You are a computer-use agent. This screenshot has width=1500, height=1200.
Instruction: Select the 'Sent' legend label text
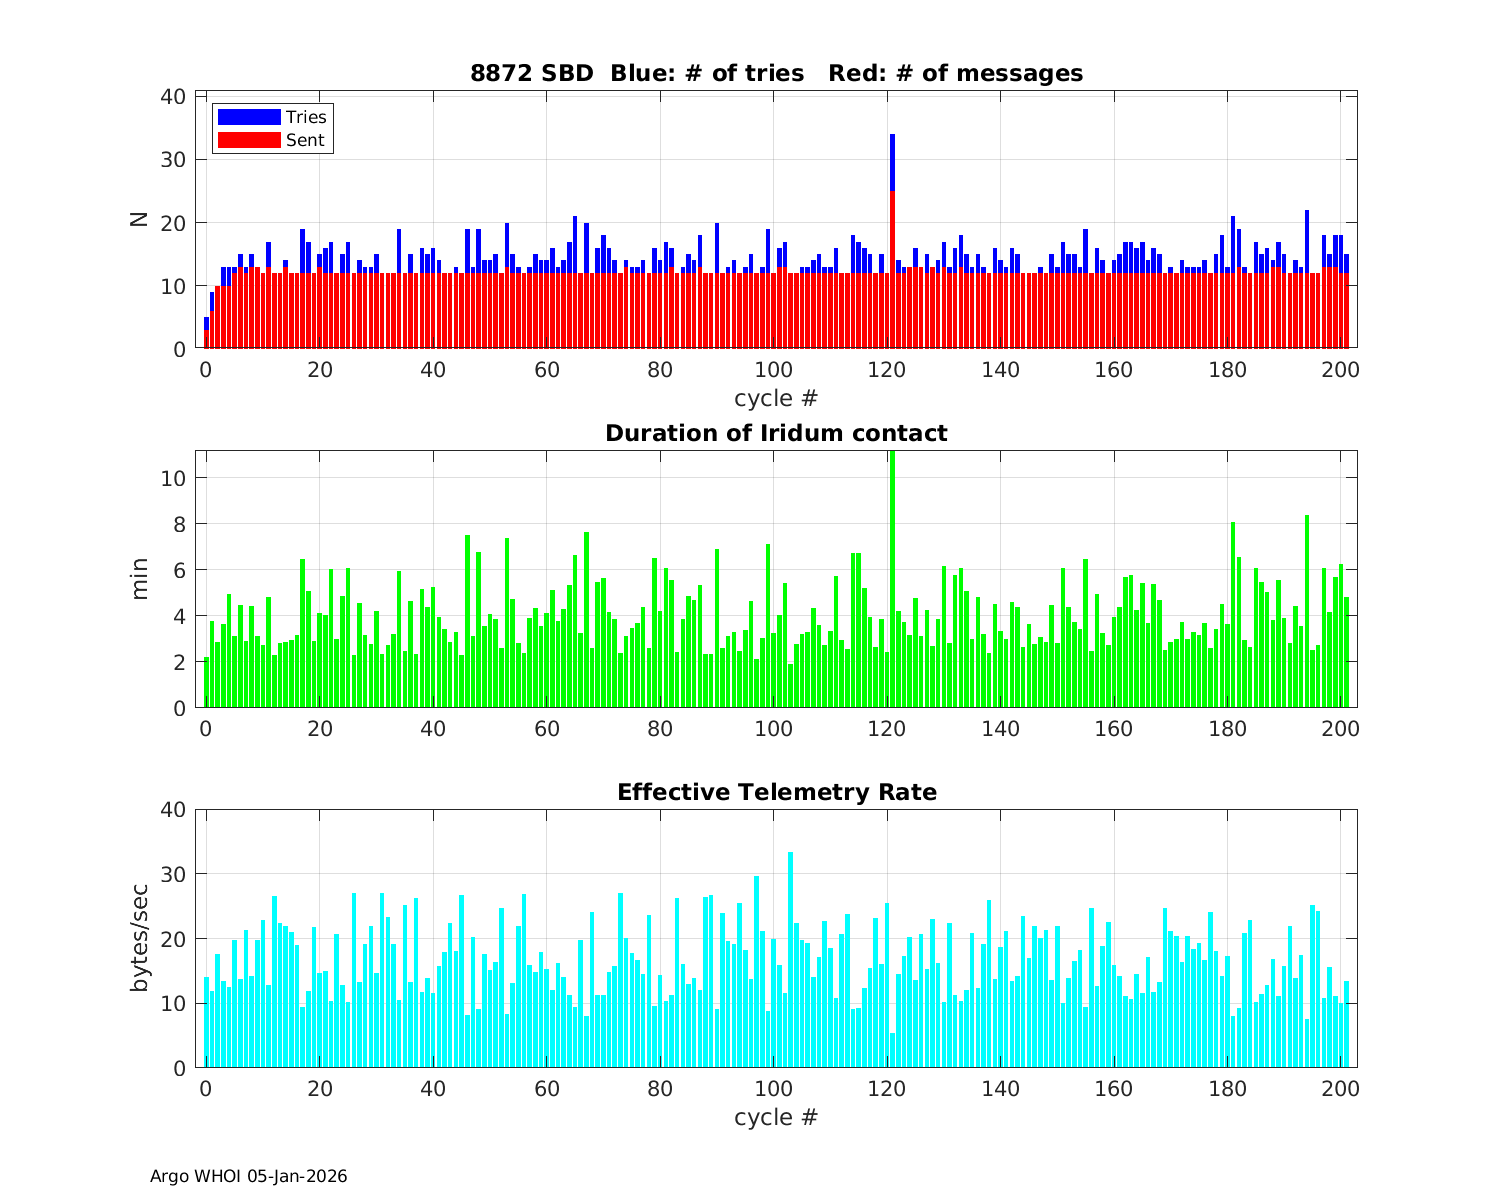pyautogui.click(x=305, y=140)
